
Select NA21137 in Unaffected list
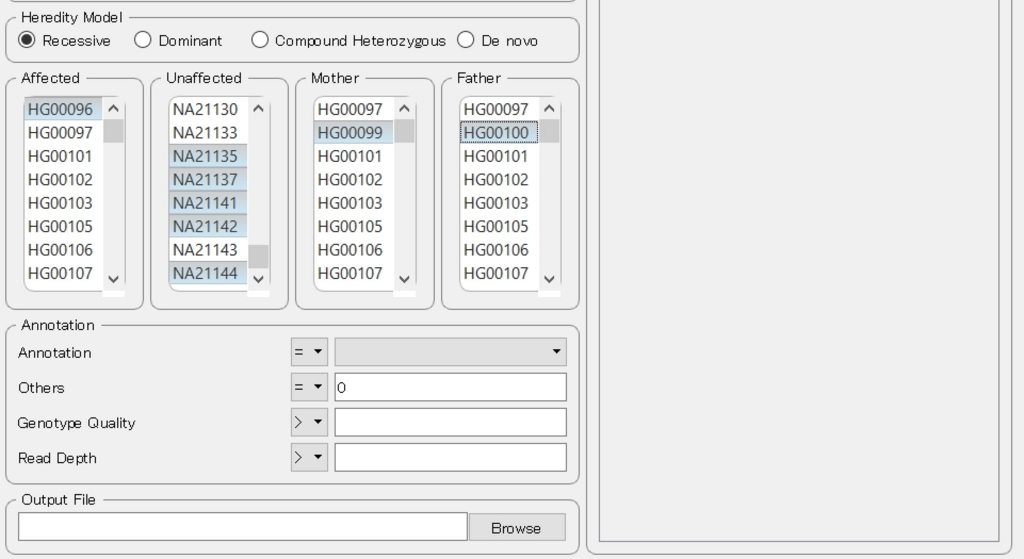click(x=208, y=180)
